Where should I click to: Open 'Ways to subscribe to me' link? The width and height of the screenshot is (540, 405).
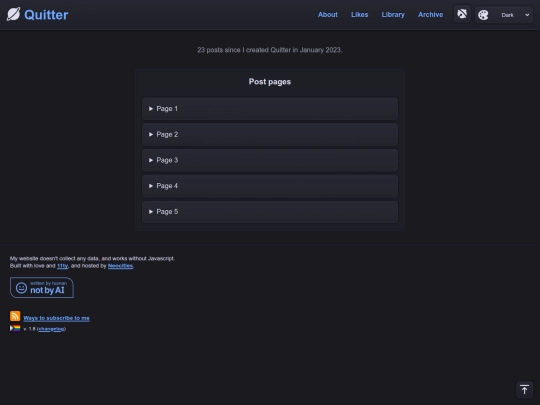(56, 318)
